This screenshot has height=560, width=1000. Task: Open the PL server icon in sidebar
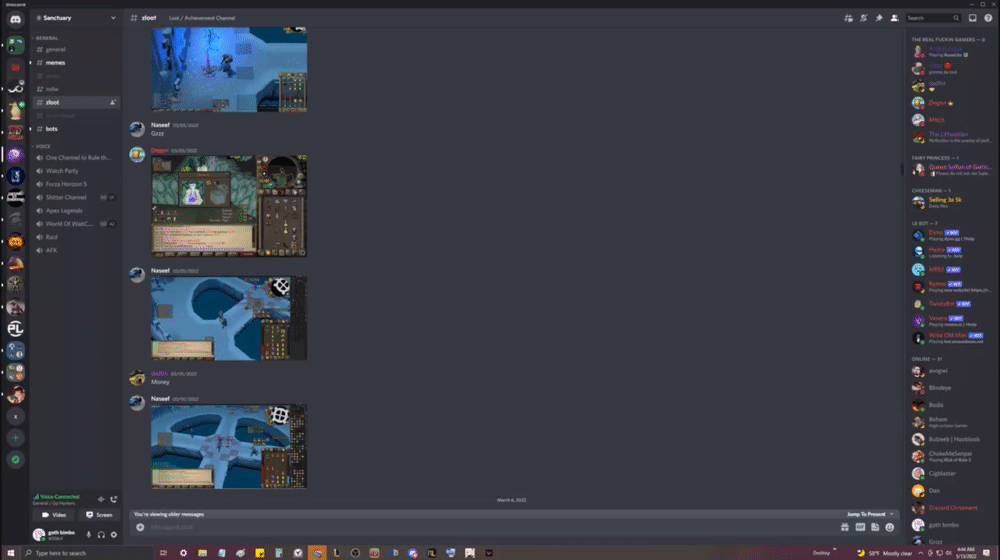(x=15, y=328)
